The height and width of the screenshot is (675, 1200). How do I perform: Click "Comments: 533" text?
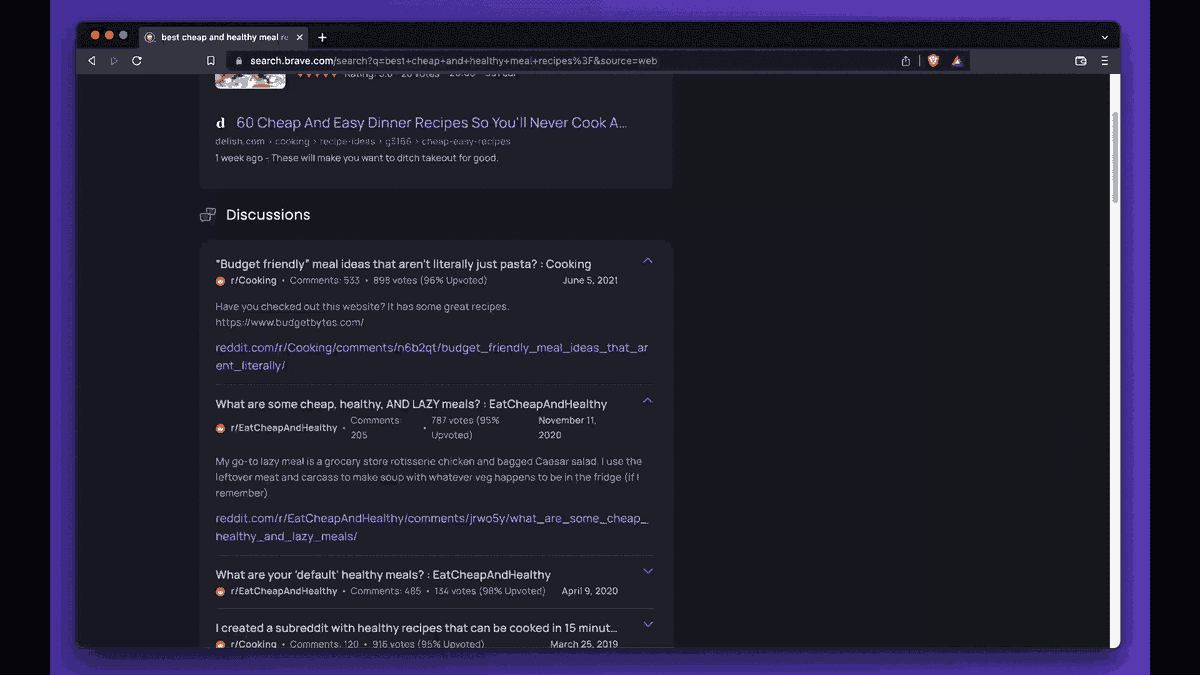(324, 281)
